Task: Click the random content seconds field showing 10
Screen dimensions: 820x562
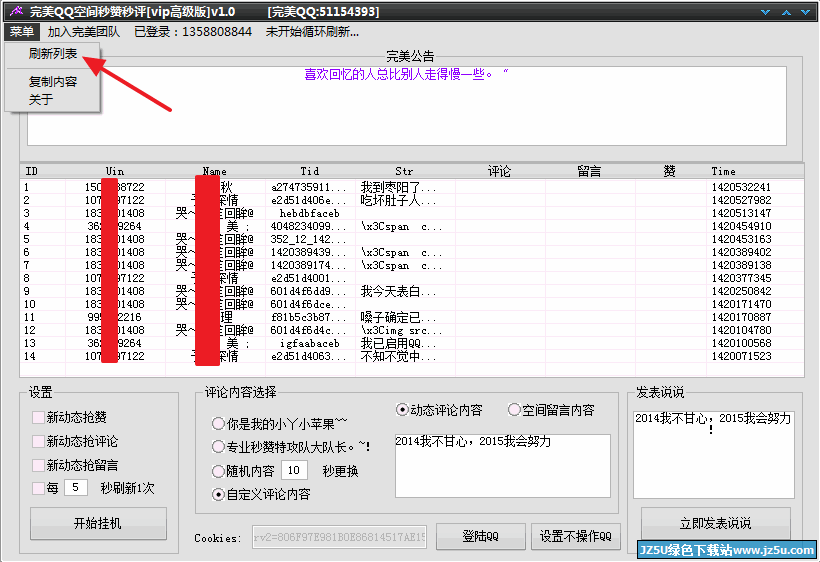Action: (294, 471)
